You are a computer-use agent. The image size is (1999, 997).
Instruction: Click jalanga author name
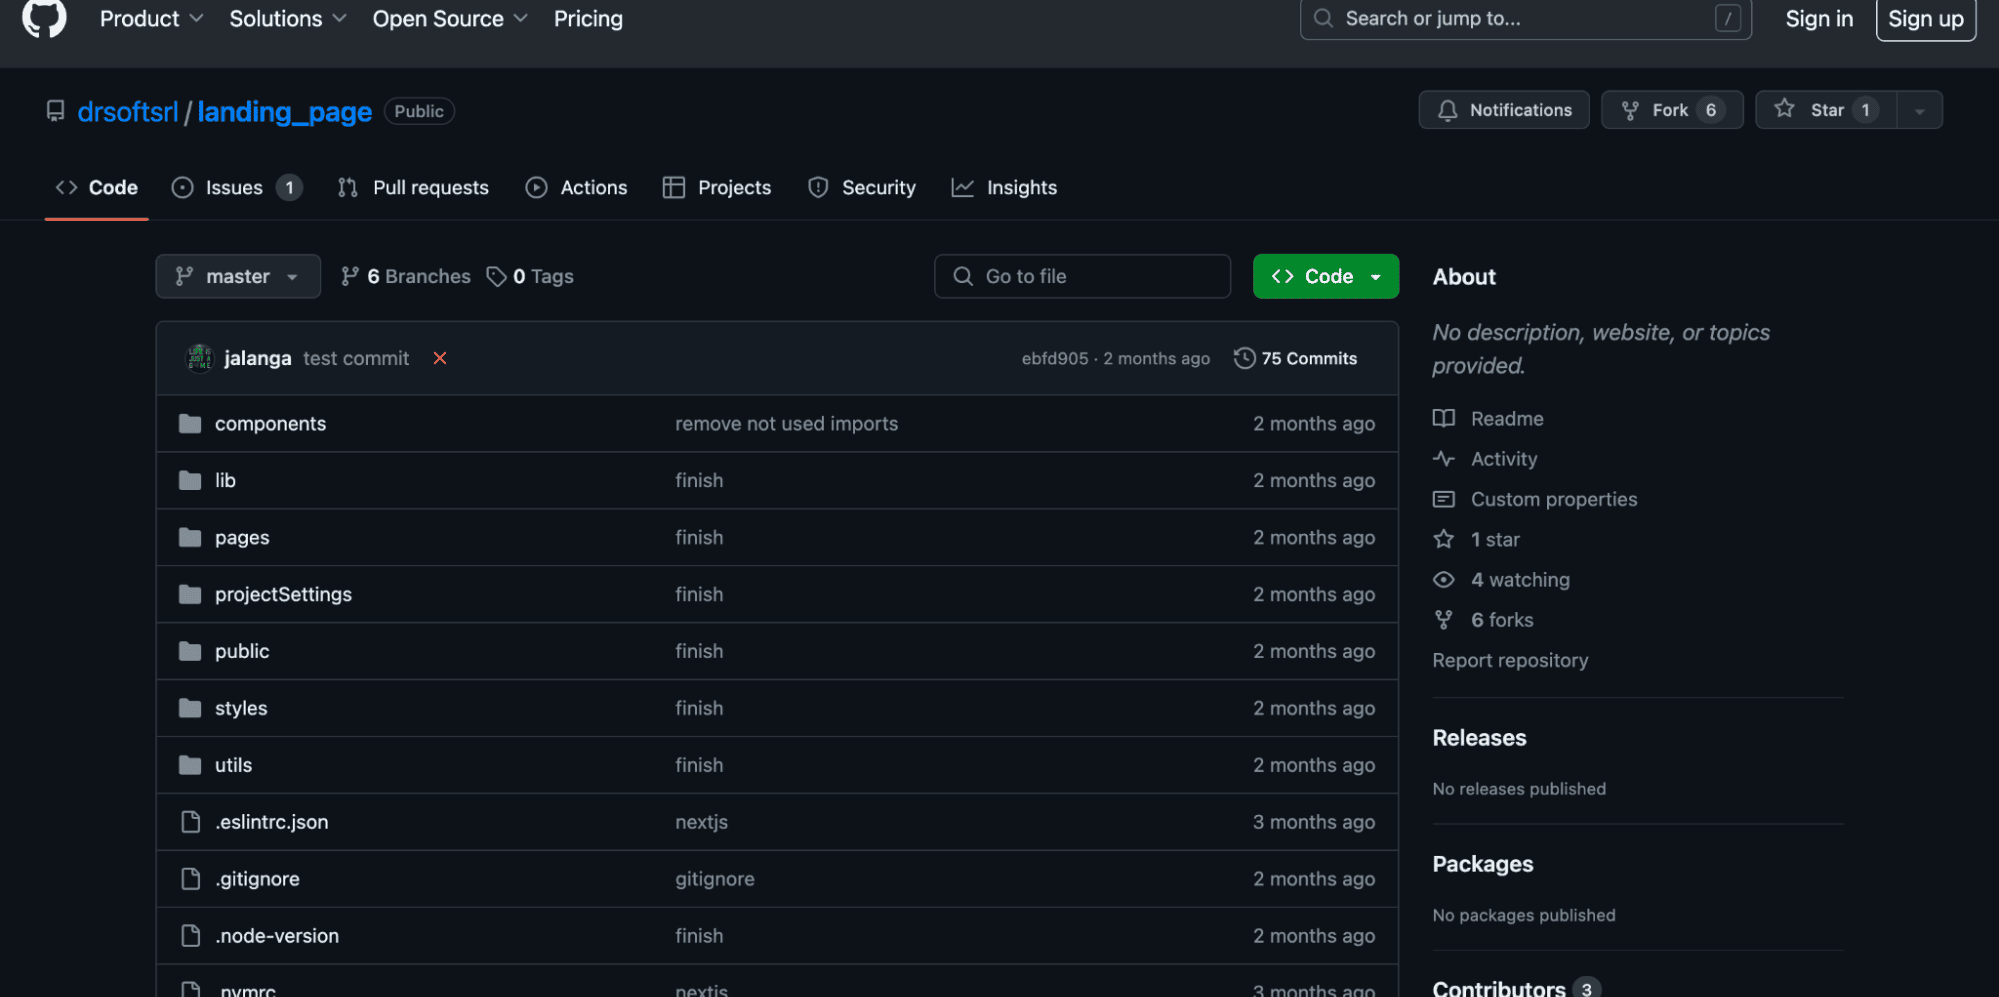(258, 358)
